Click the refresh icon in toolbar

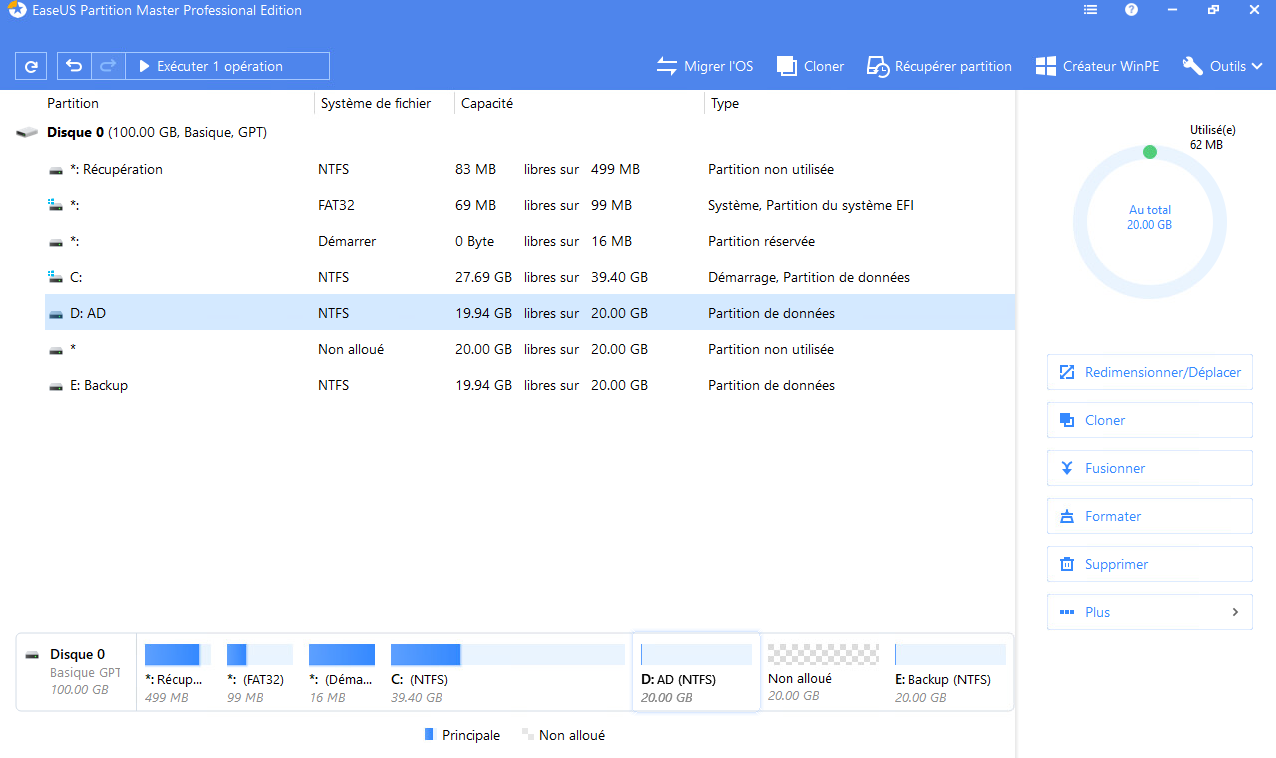point(32,66)
